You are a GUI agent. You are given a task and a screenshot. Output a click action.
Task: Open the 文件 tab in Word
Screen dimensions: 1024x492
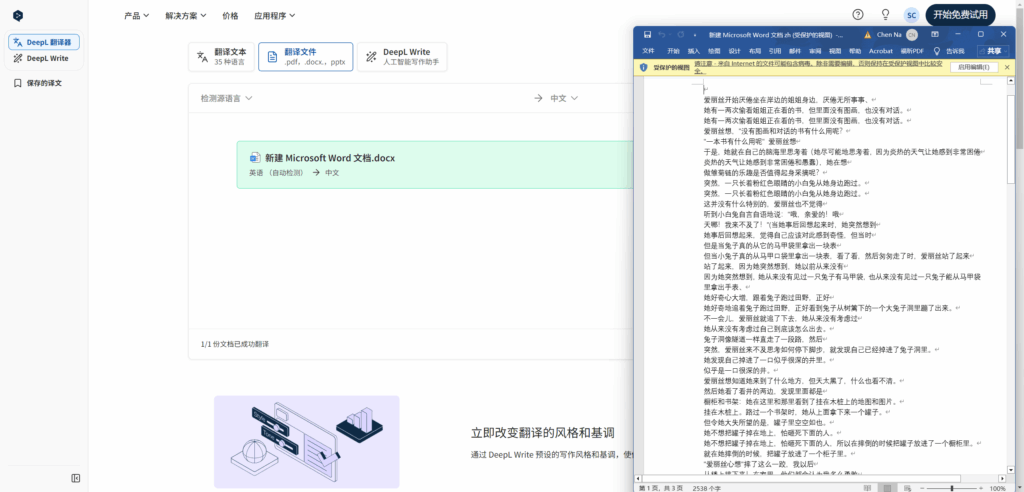point(648,51)
